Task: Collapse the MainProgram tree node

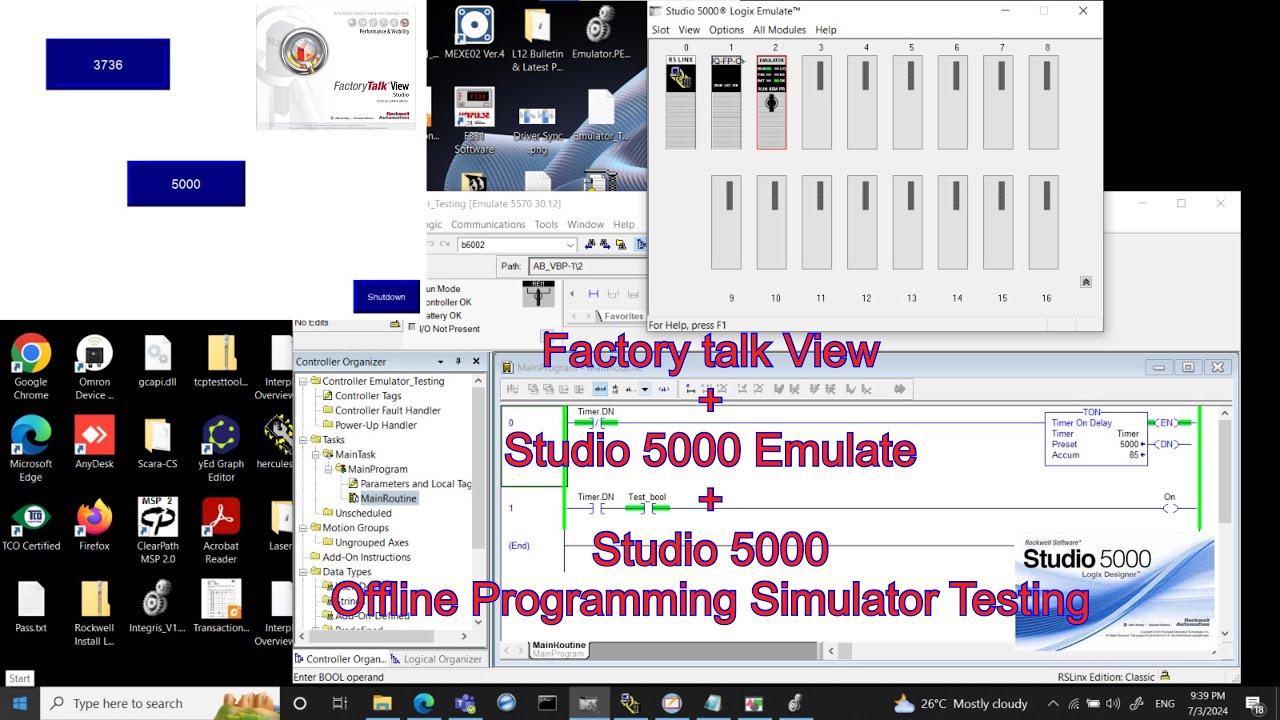Action: tap(327, 469)
